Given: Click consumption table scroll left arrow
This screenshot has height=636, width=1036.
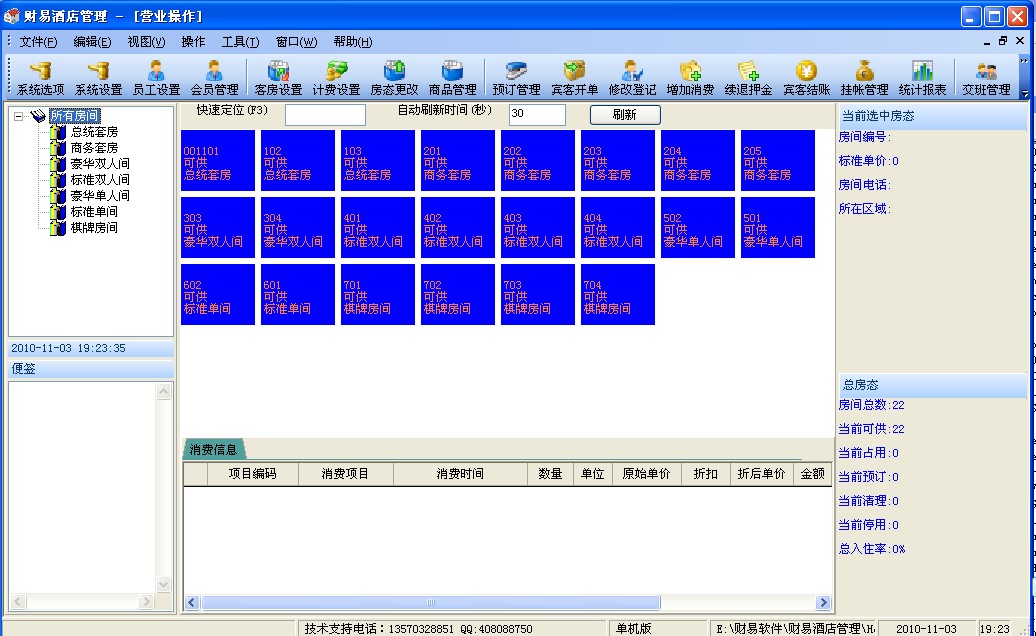Looking at the screenshot, I should point(192,602).
